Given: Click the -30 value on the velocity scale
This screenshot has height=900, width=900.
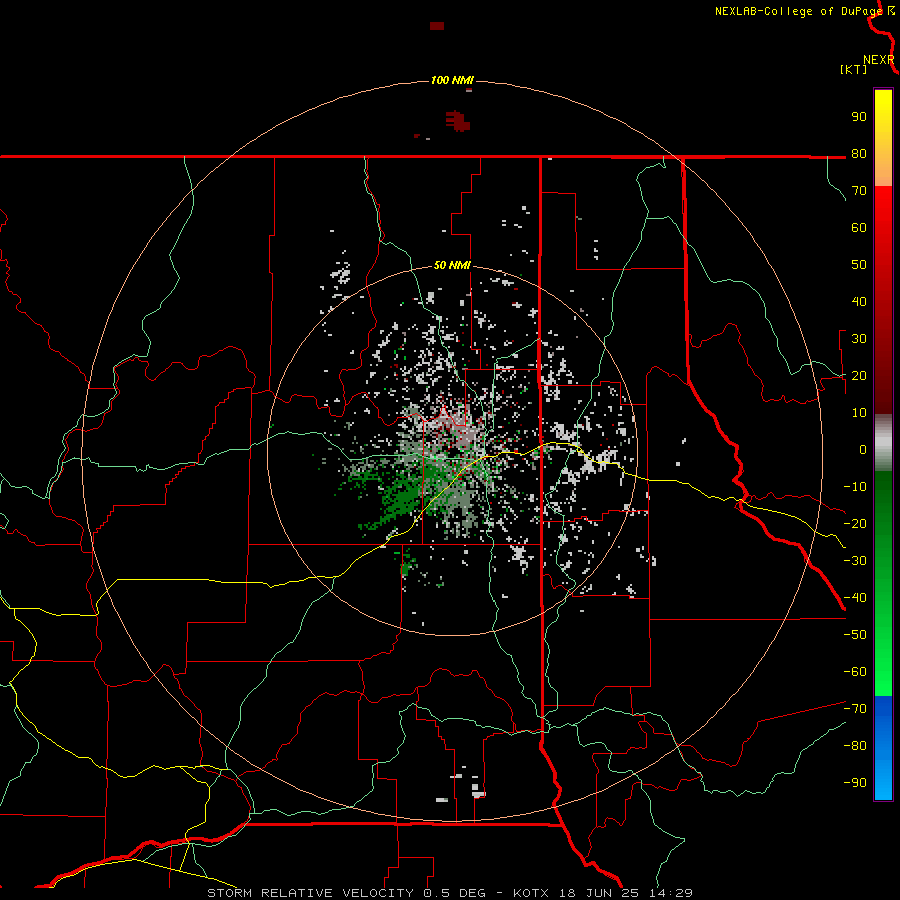Looking at the screenshot, I should pyautogui.click(x=855, y=561).
